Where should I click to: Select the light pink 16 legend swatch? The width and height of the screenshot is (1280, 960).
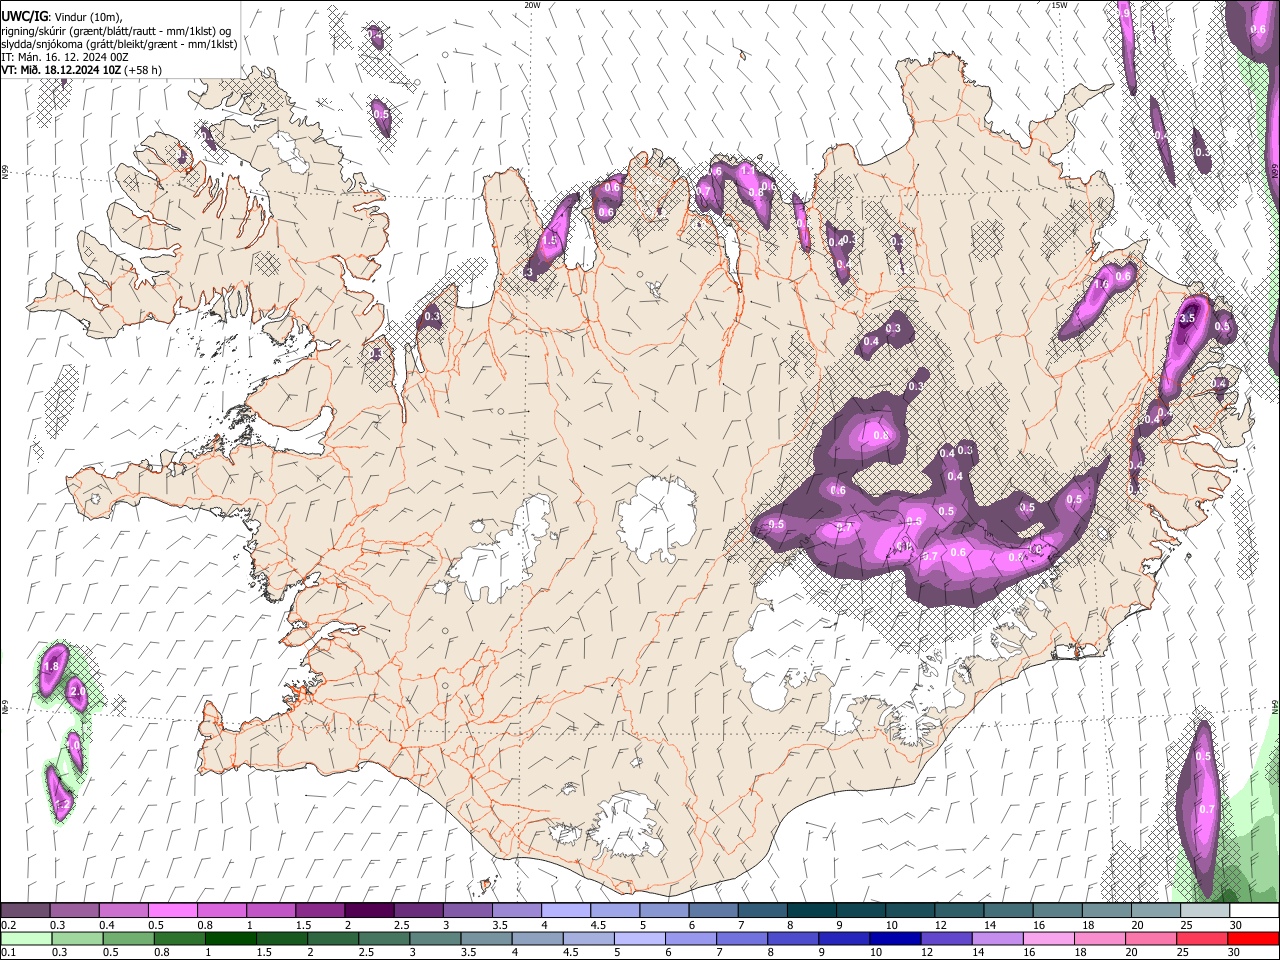point(1047,938)
